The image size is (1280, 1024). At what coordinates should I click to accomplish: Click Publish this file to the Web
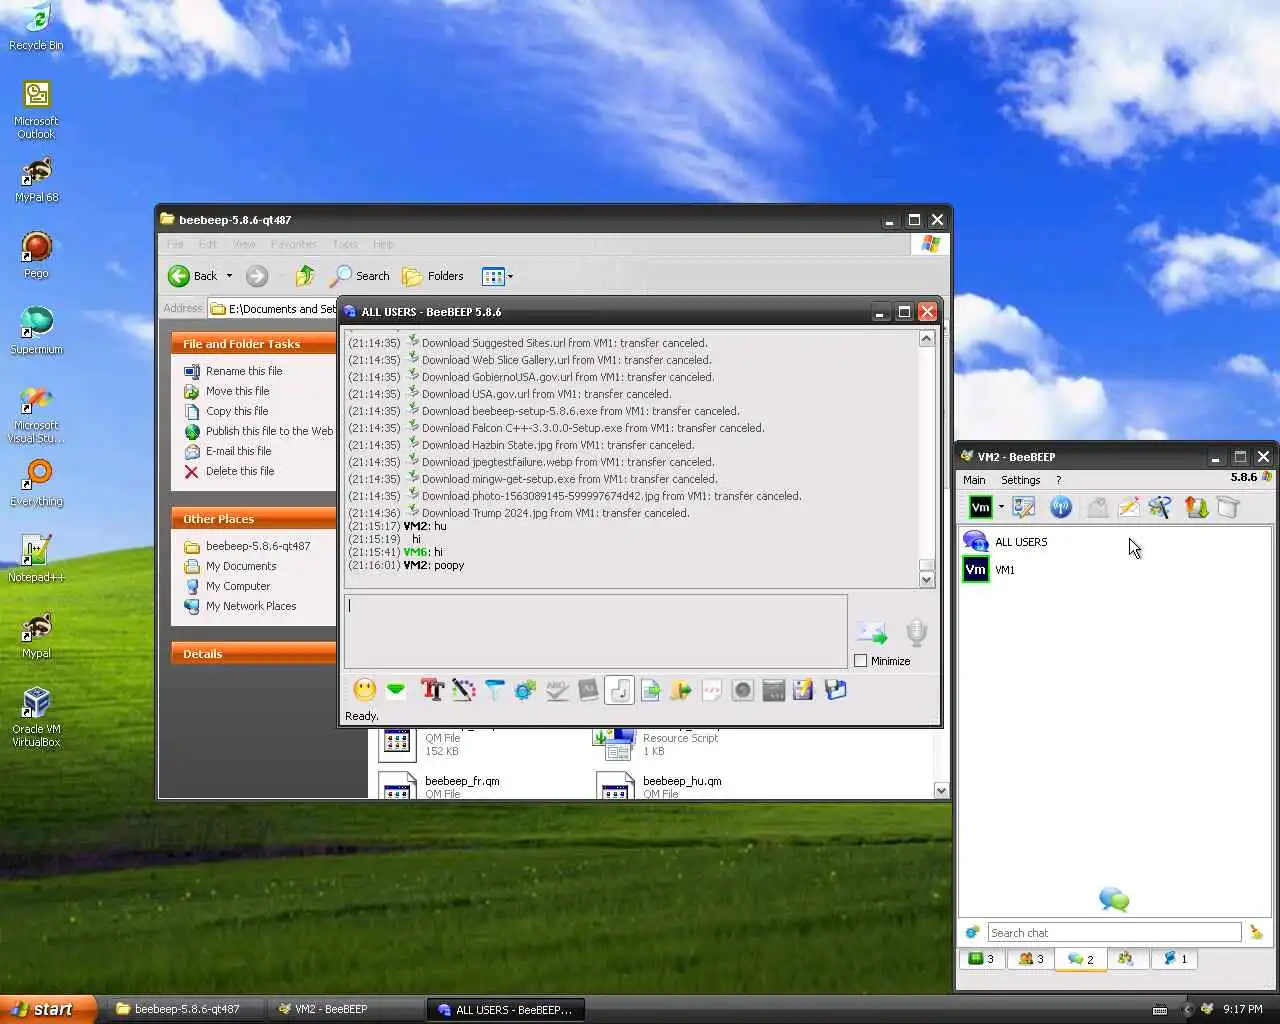pos(269,431)
